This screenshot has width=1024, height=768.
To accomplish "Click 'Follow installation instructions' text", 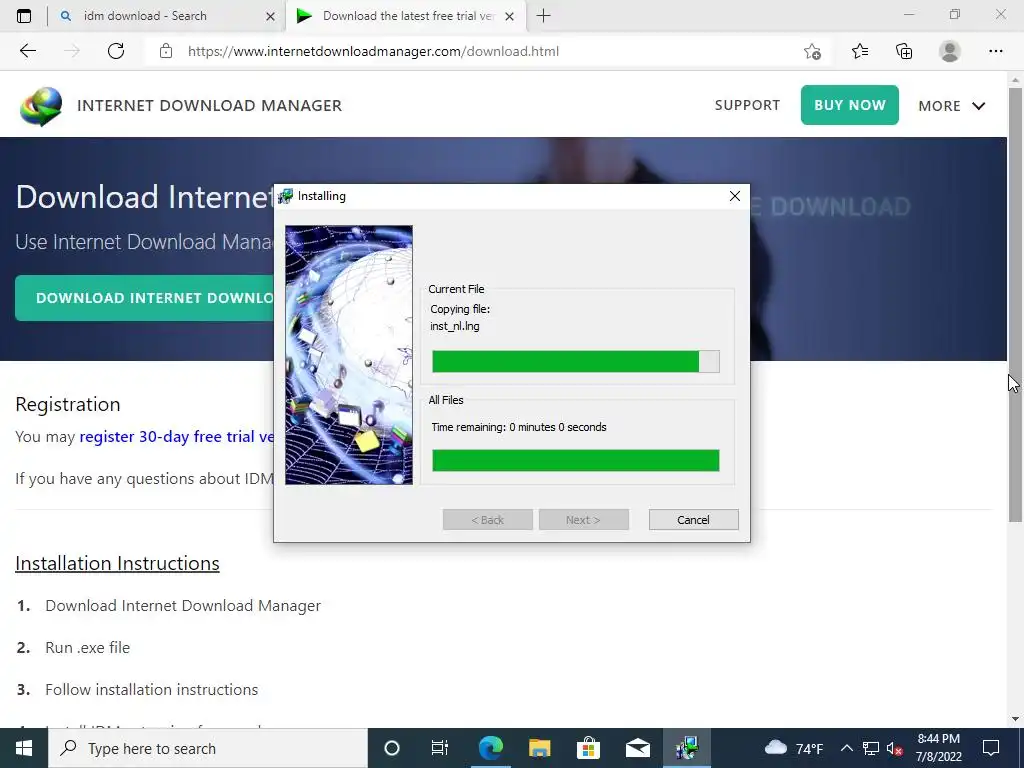I will [152, 689].
